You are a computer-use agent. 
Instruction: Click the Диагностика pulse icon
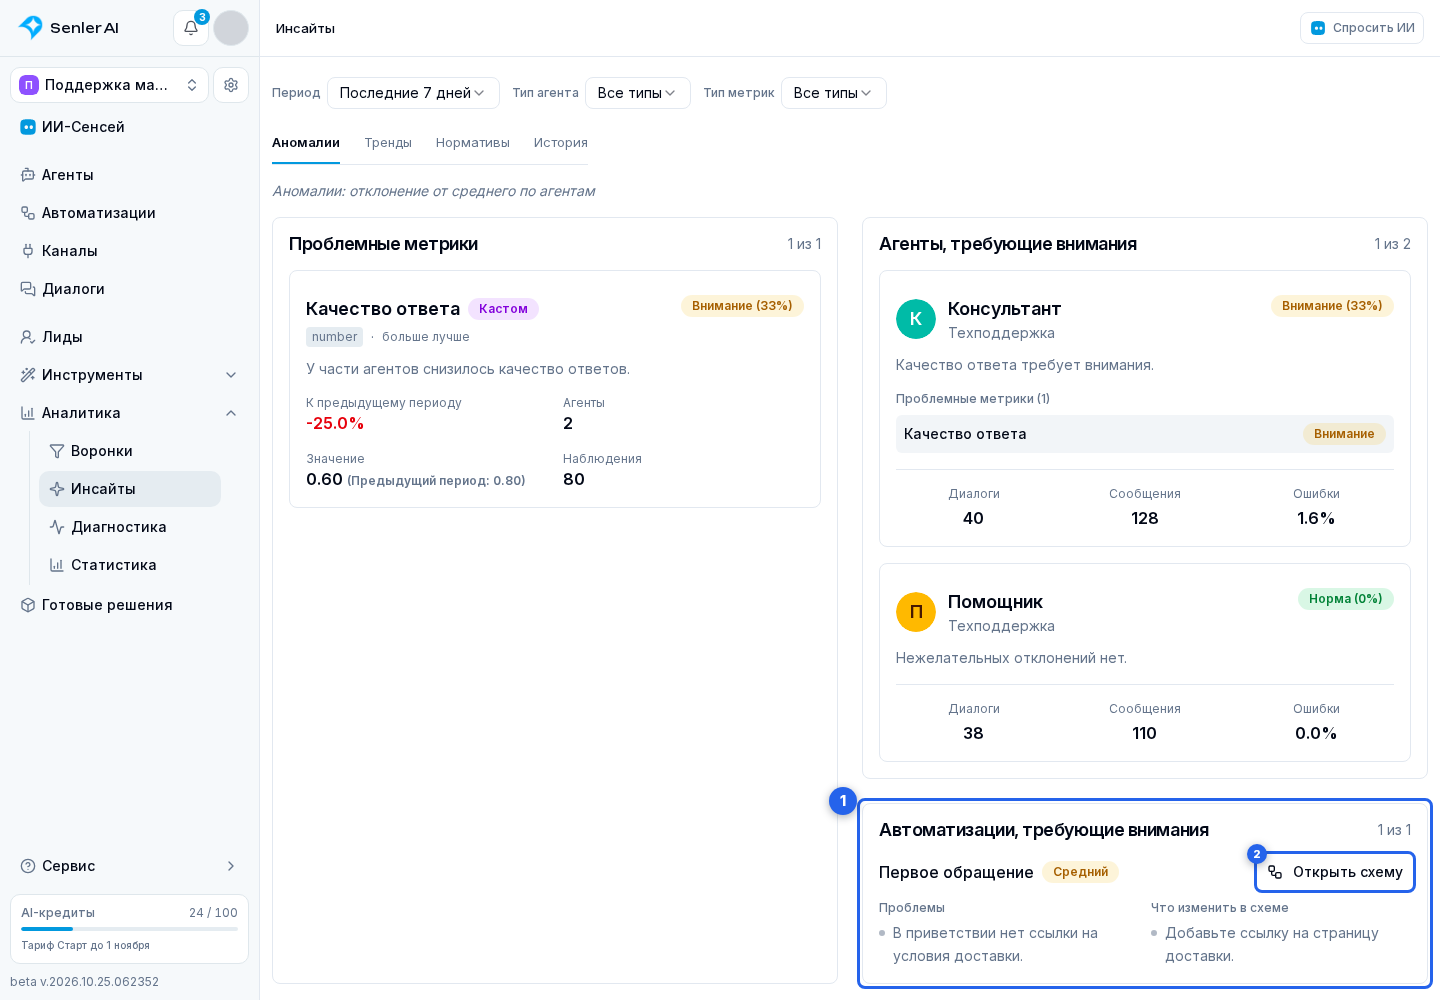coord(57,527)
